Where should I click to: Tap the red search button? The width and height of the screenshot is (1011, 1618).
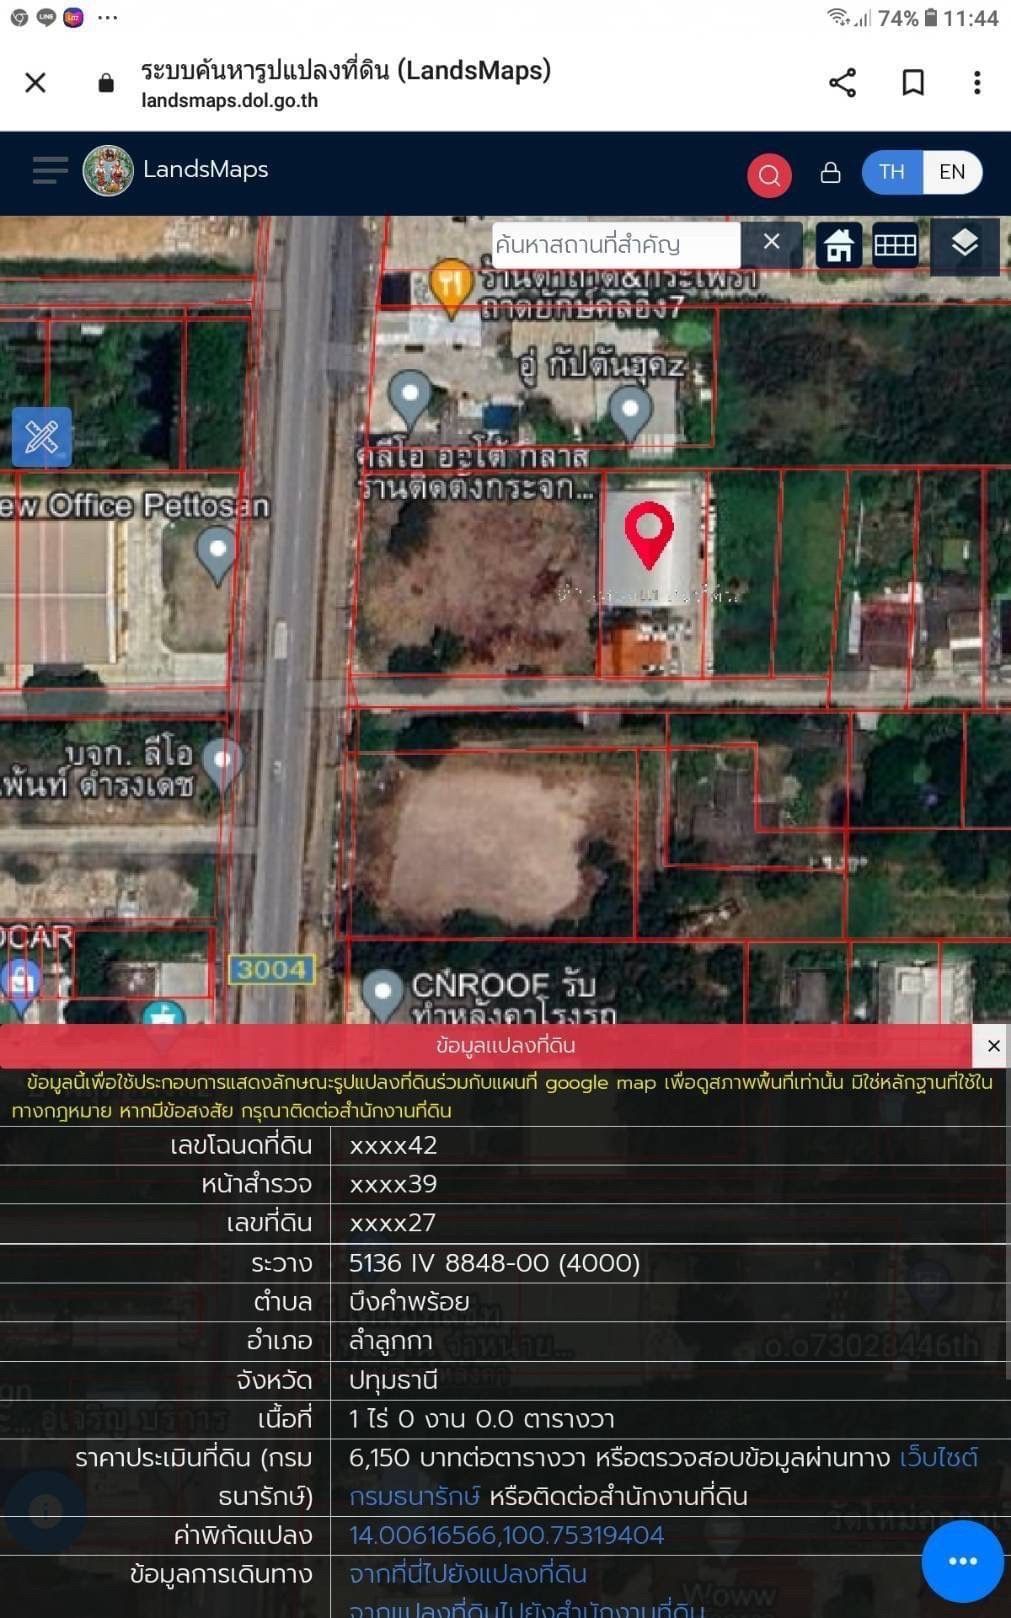pyautogui.click(x=769, y=175)
